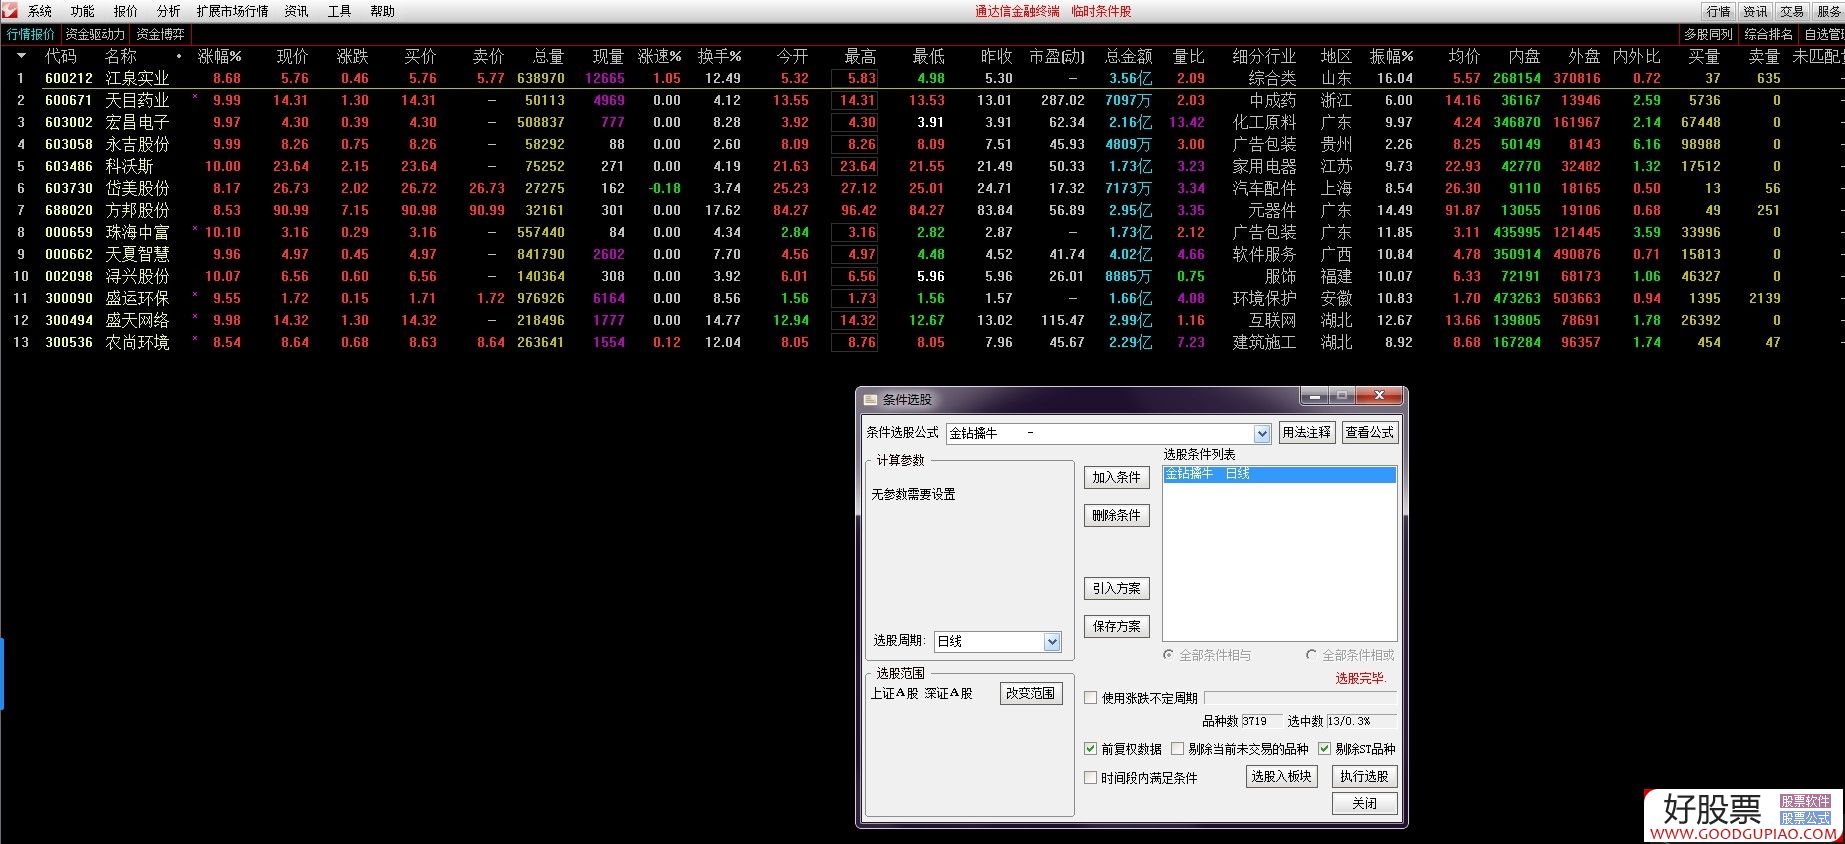Screen dimensions: 1845x844
Task: Open the 扩展市场行情 menu
Action: (233, 11)
